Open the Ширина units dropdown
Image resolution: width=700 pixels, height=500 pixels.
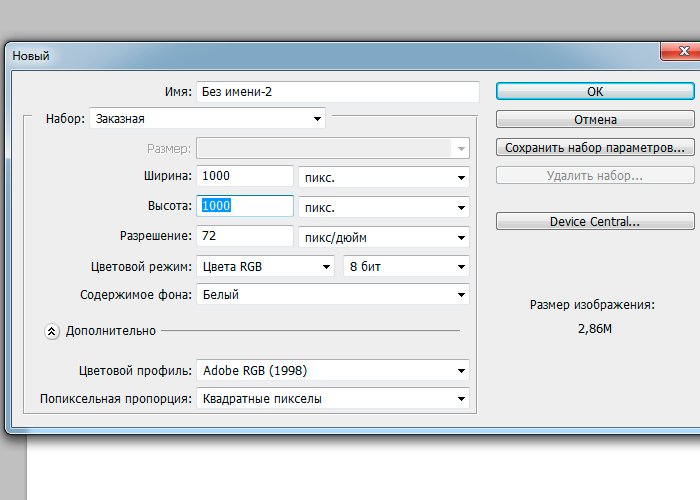pyautogui.click(x=384, y=177)
